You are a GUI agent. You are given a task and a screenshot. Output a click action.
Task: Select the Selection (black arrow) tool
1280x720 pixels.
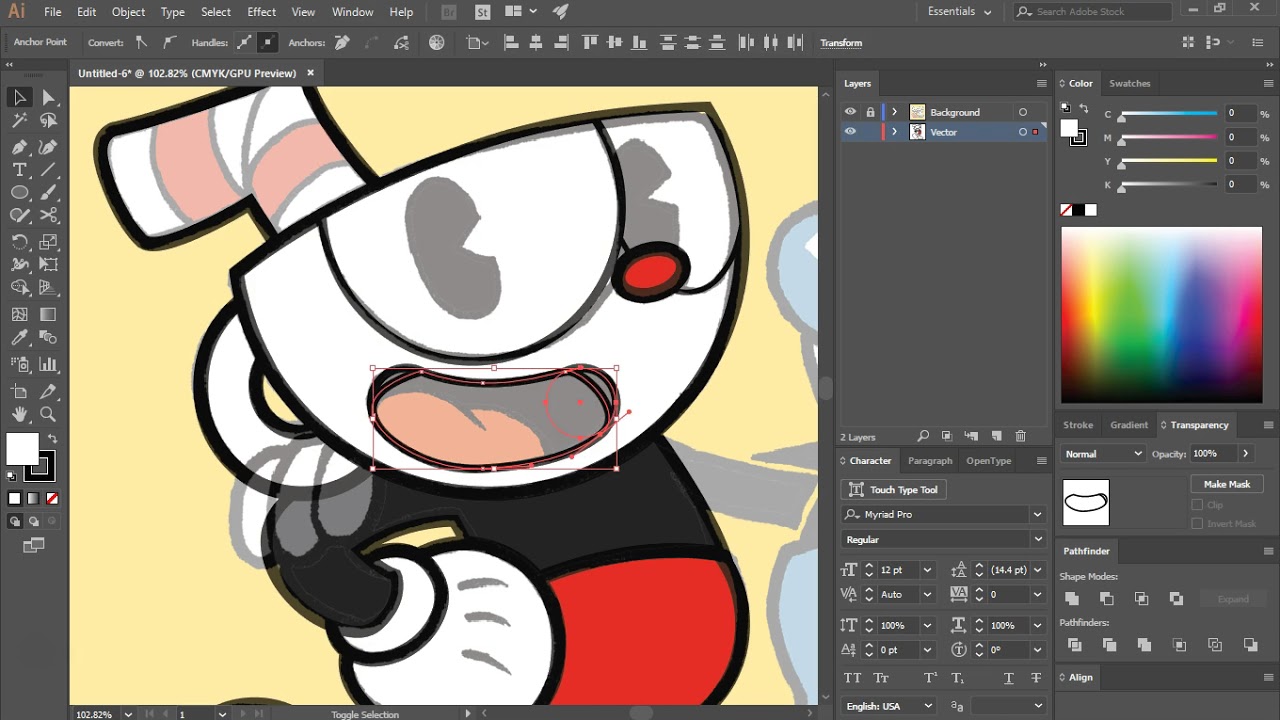coord(19,97)
